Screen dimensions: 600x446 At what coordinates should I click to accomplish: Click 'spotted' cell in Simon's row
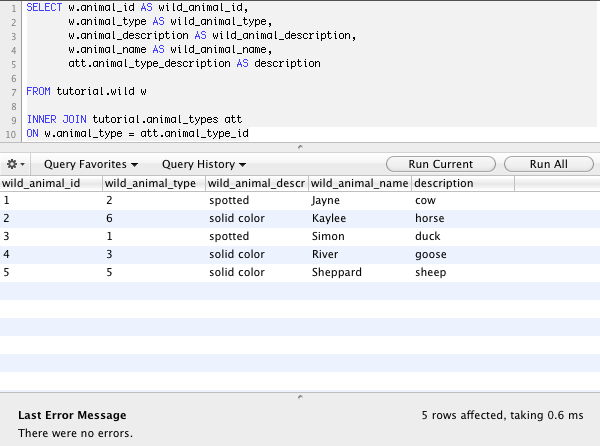[257, 236]
